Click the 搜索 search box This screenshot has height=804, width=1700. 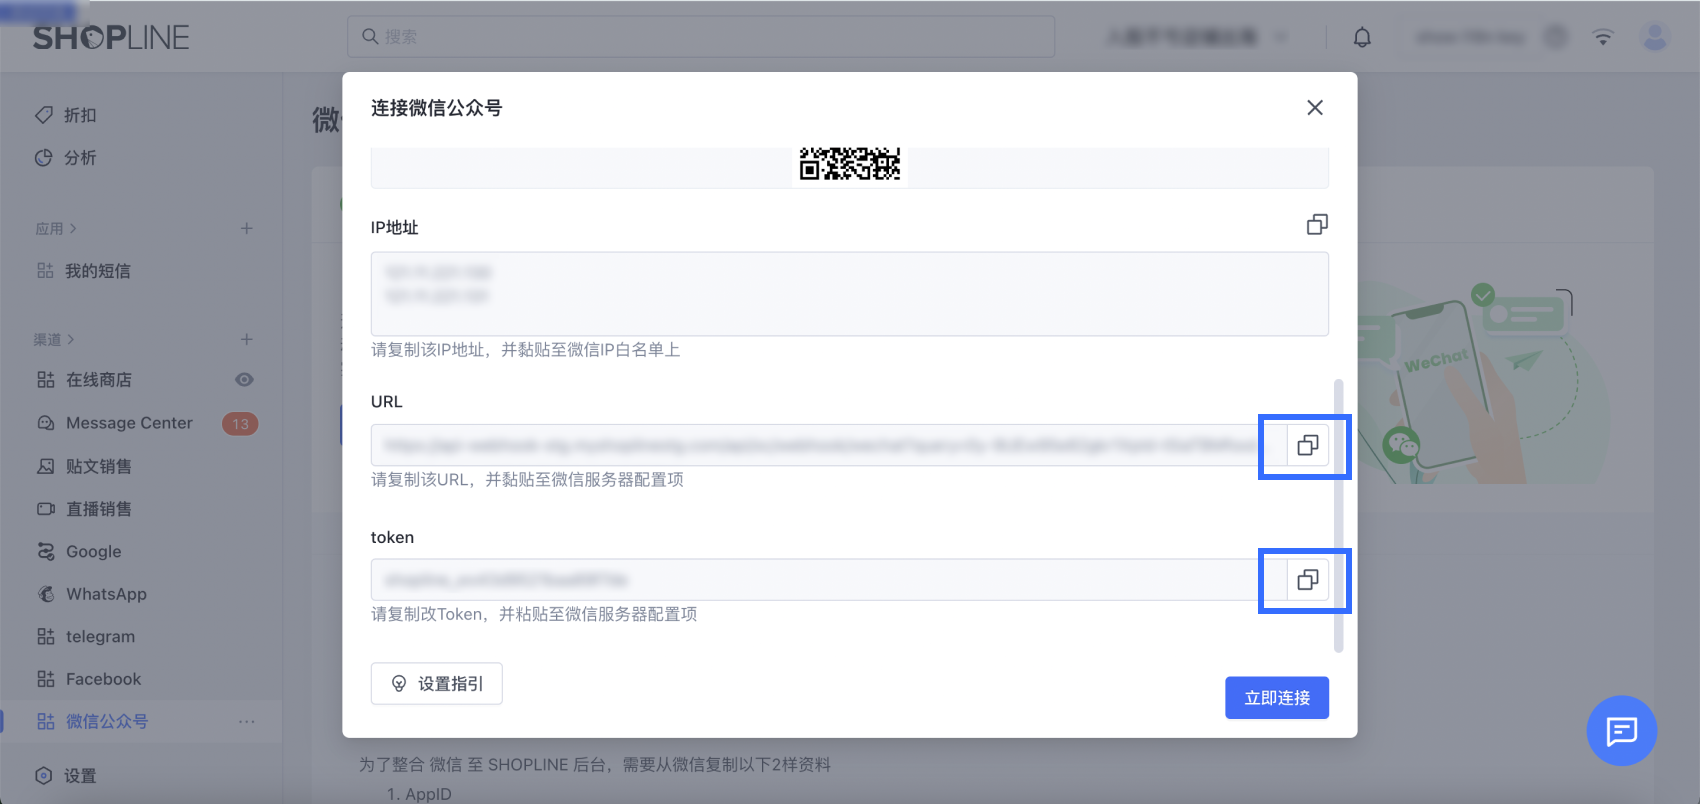pyautogui.click(x=701, y=37)
